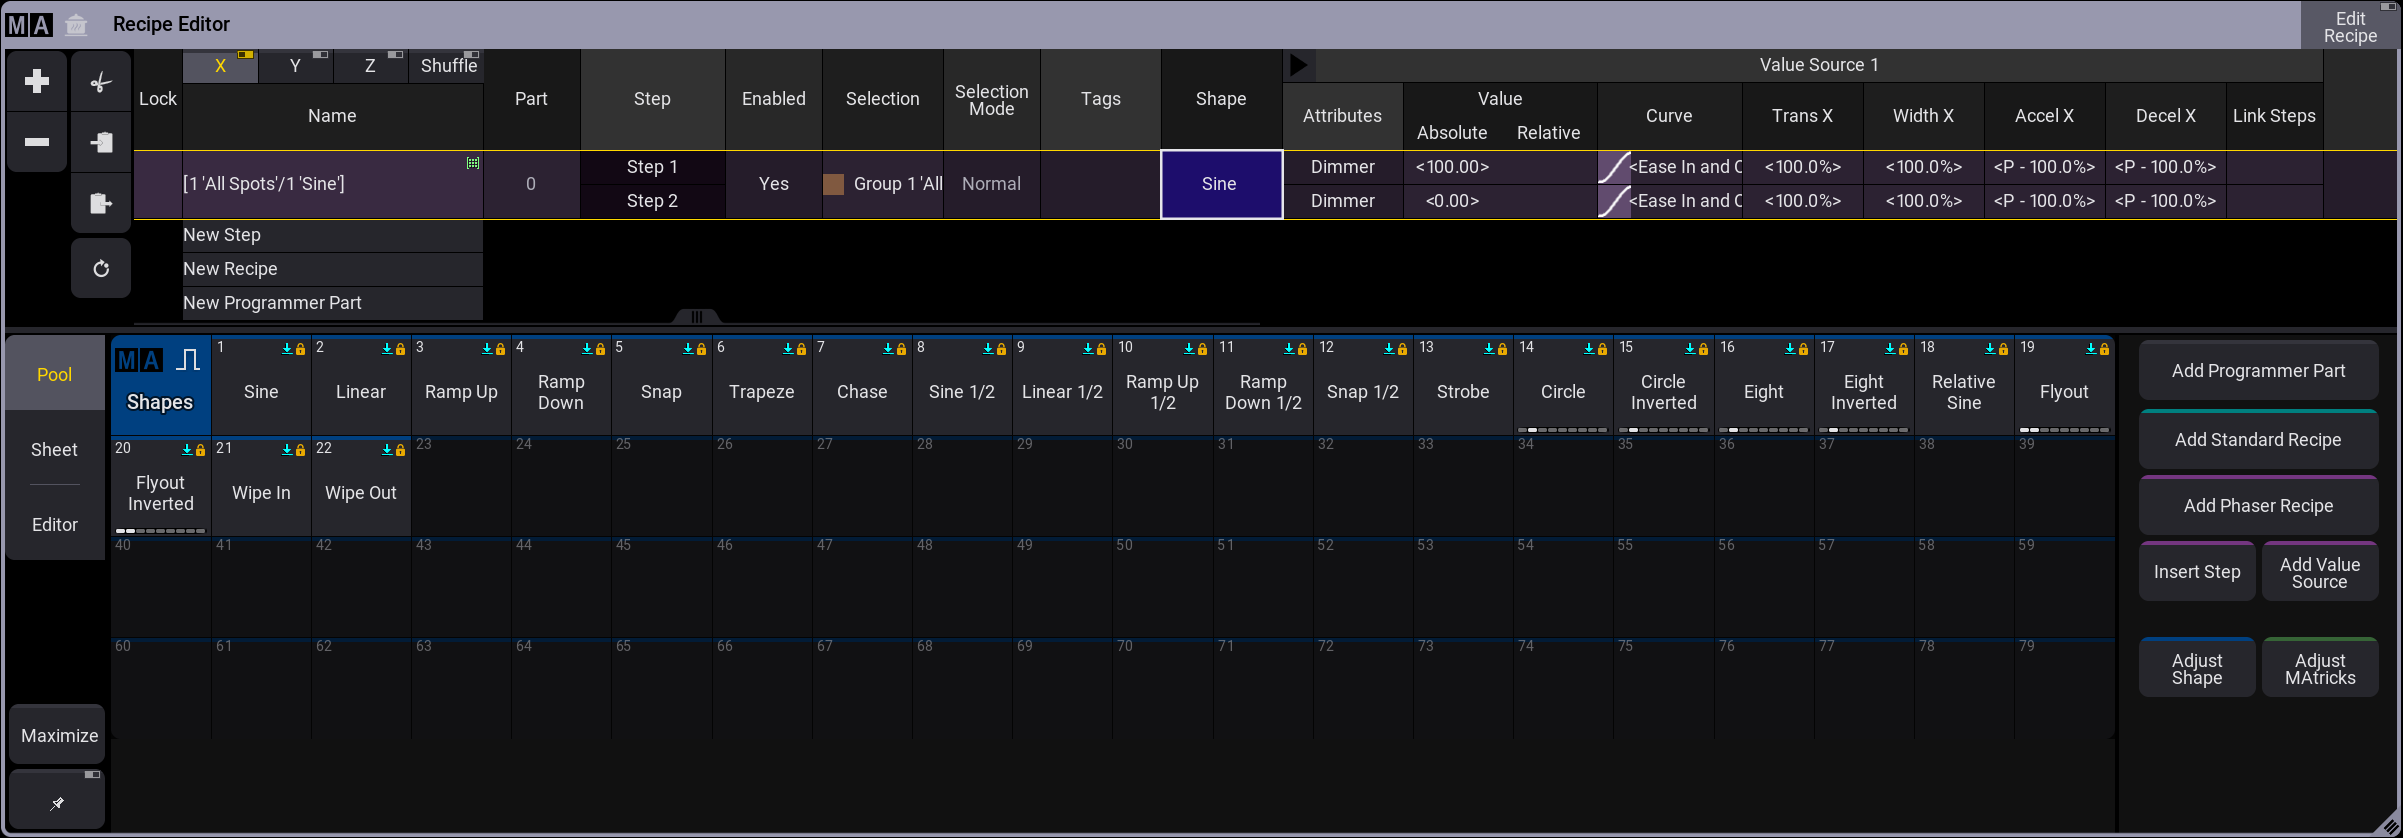Click the Add Programmer Part button

[x=2258, y=371]
